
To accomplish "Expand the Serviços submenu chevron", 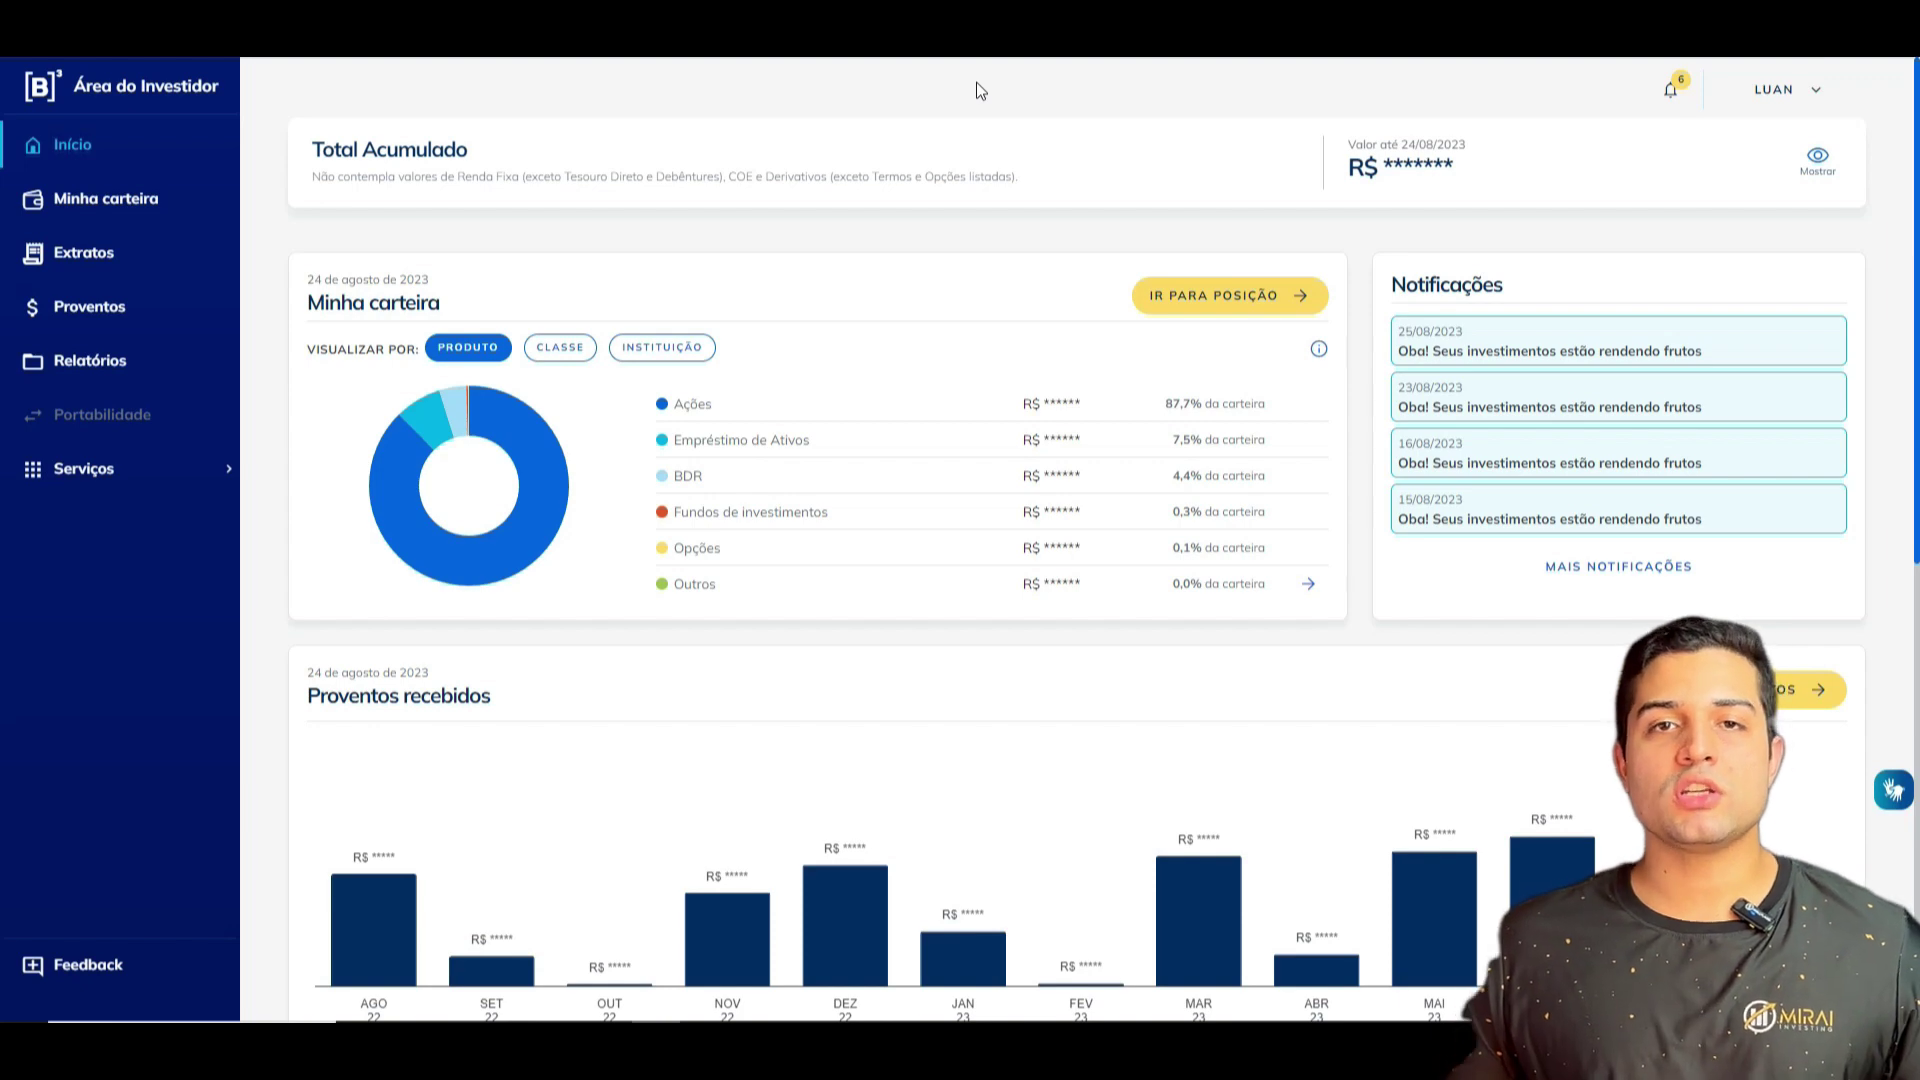I will (229, 469).
